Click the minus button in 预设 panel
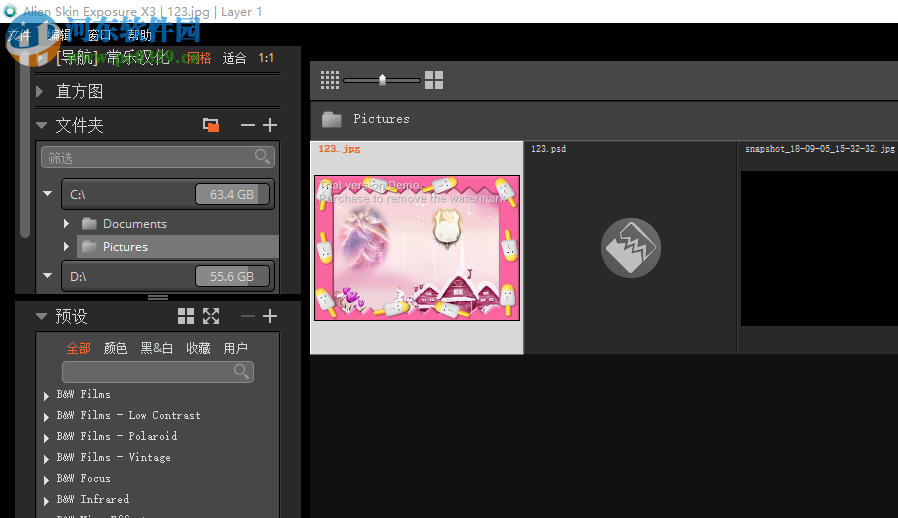Viewport: 898px width, 518px height. pyautogui.click(x=247, y=316)
